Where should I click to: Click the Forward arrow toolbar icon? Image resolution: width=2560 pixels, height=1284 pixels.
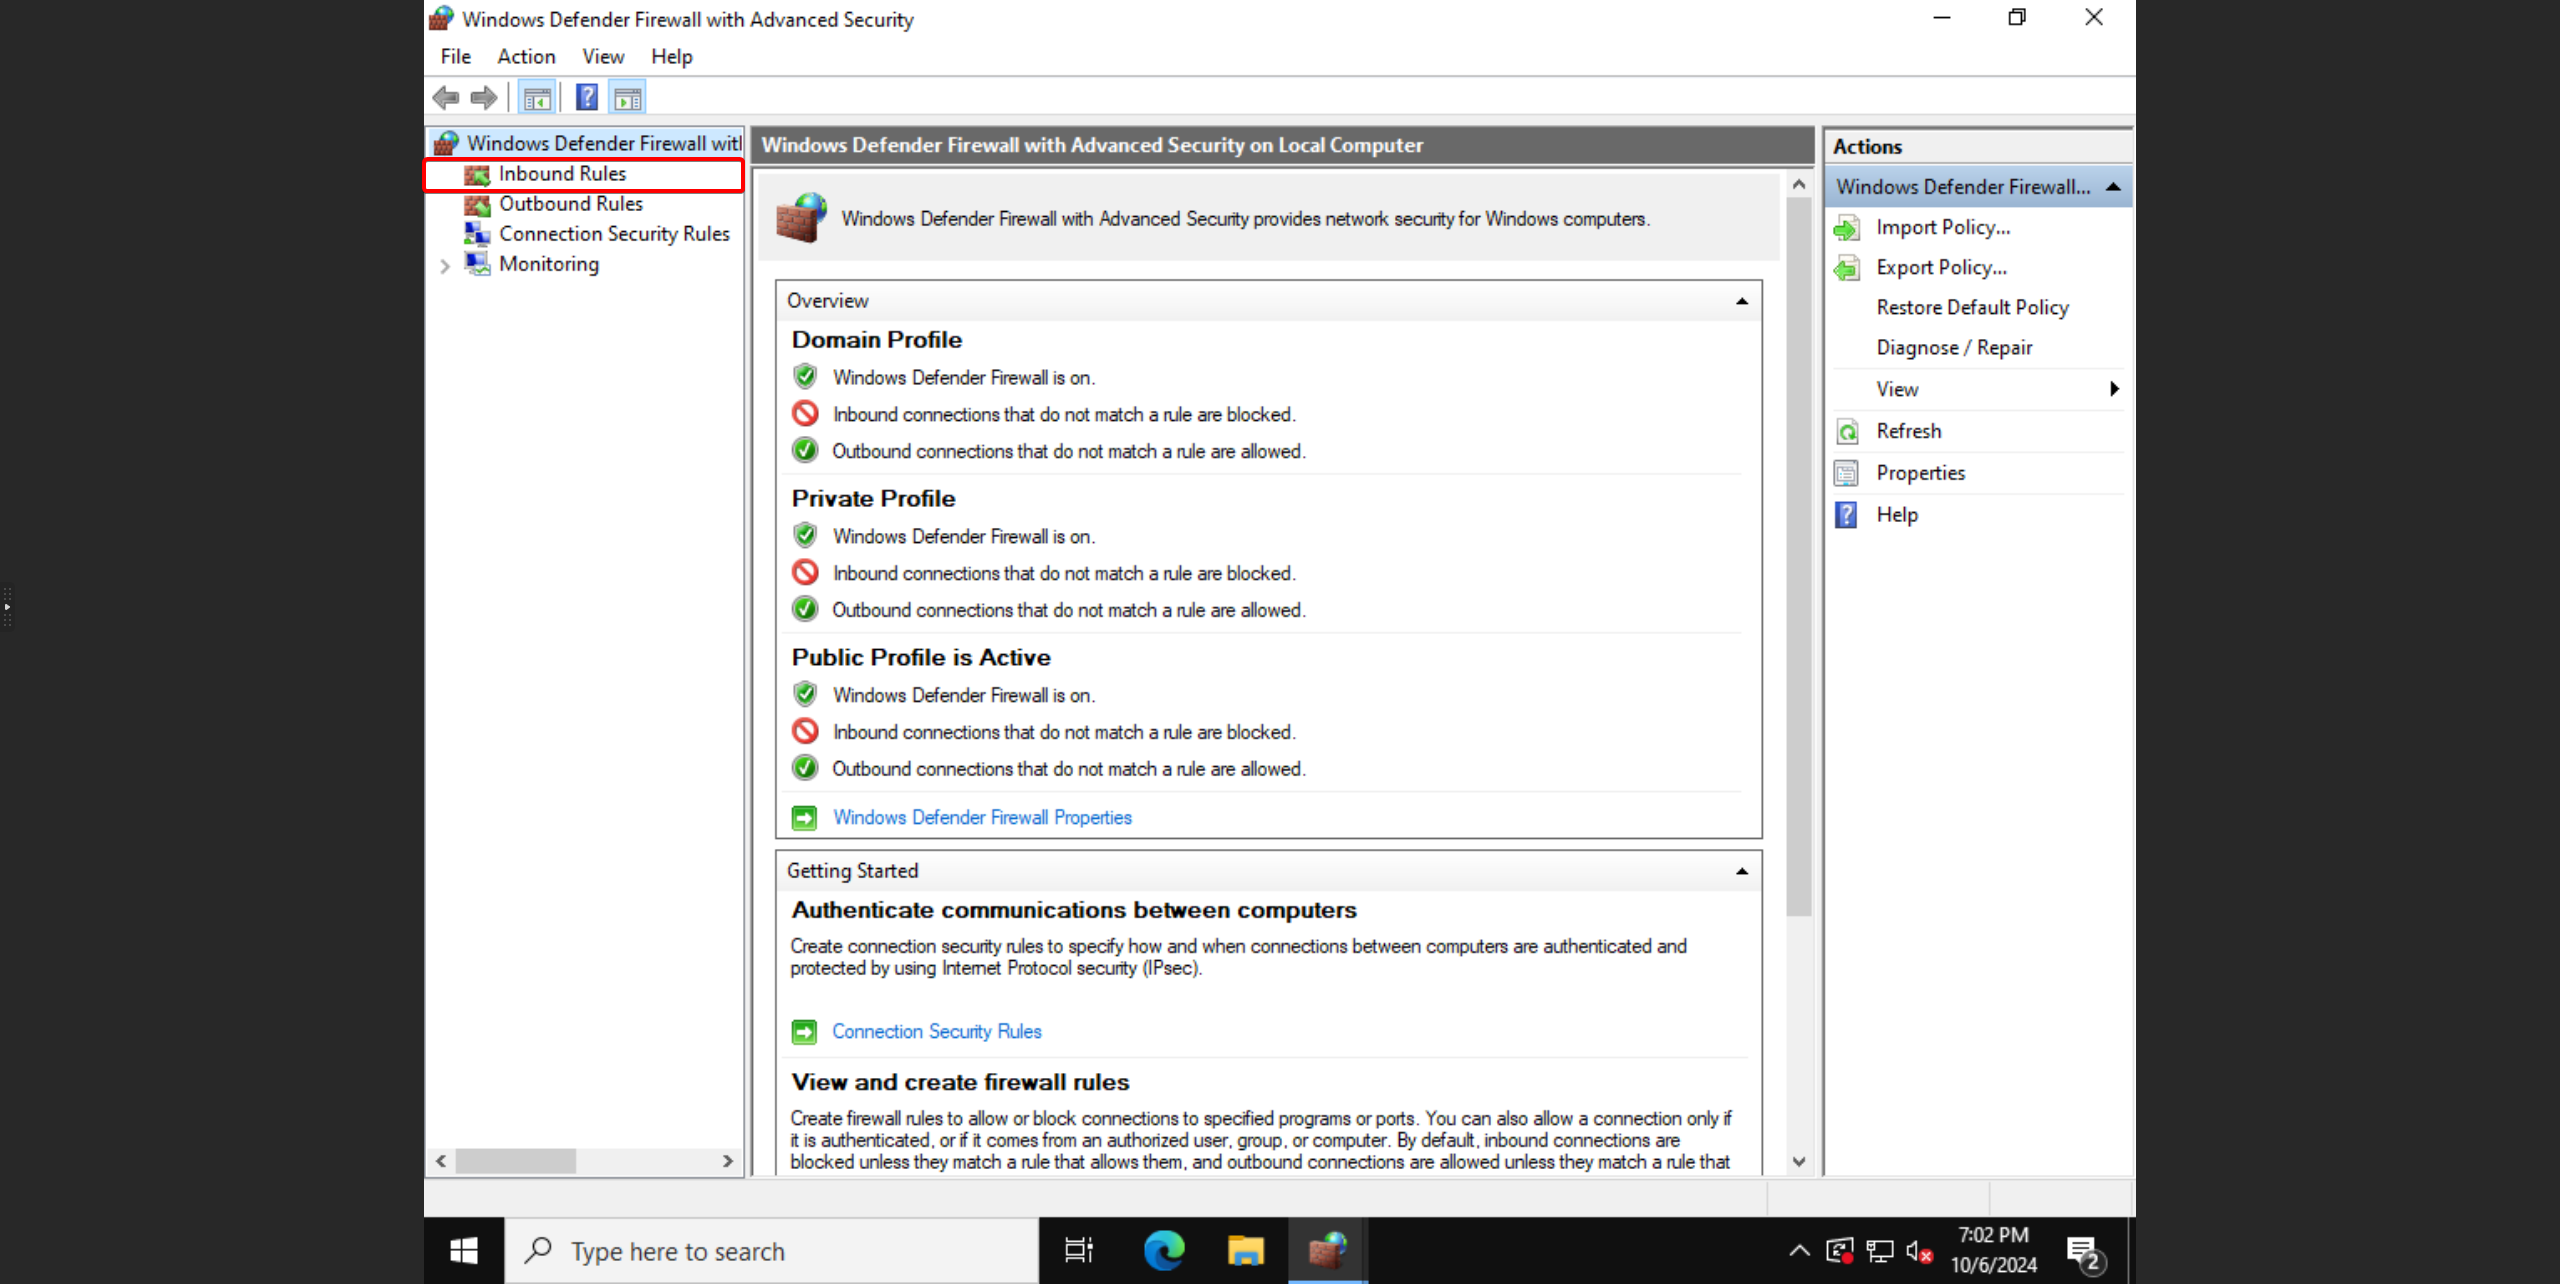(x=484, y=98)
